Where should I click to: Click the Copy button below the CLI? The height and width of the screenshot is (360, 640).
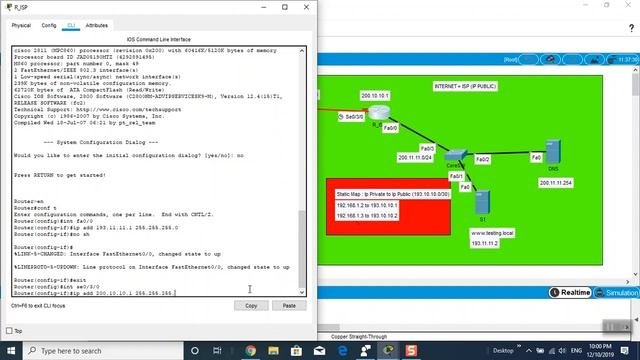tap(251, 306)
